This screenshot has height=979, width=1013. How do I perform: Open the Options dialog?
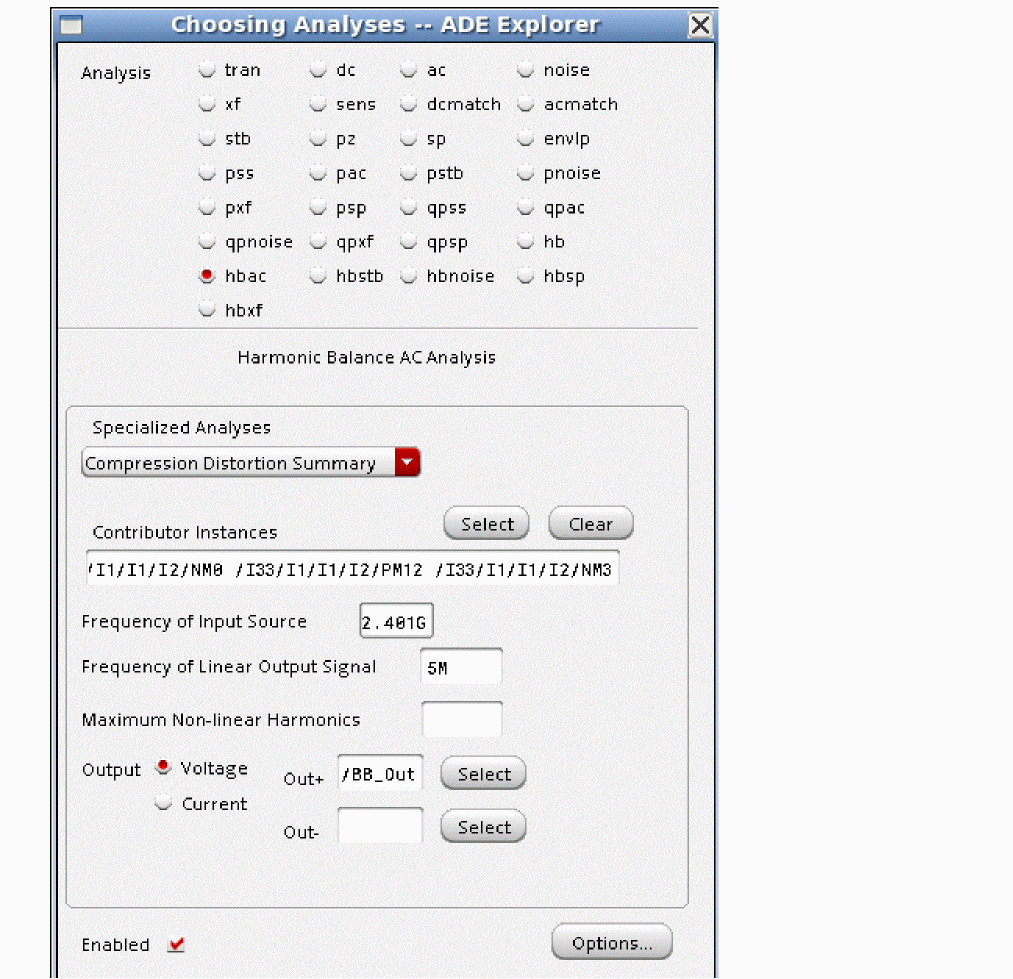(611, 943)
